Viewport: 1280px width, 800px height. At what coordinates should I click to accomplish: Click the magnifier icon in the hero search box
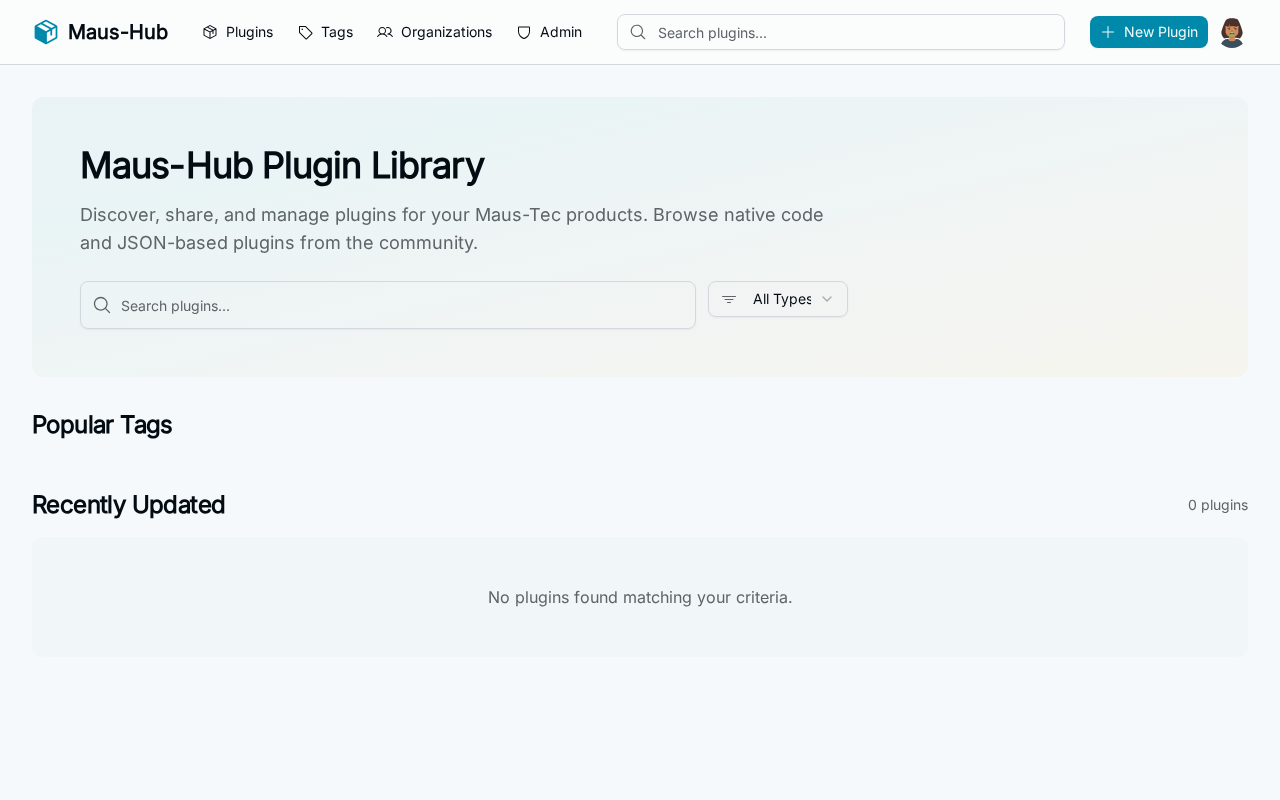[x=102, y=305]
